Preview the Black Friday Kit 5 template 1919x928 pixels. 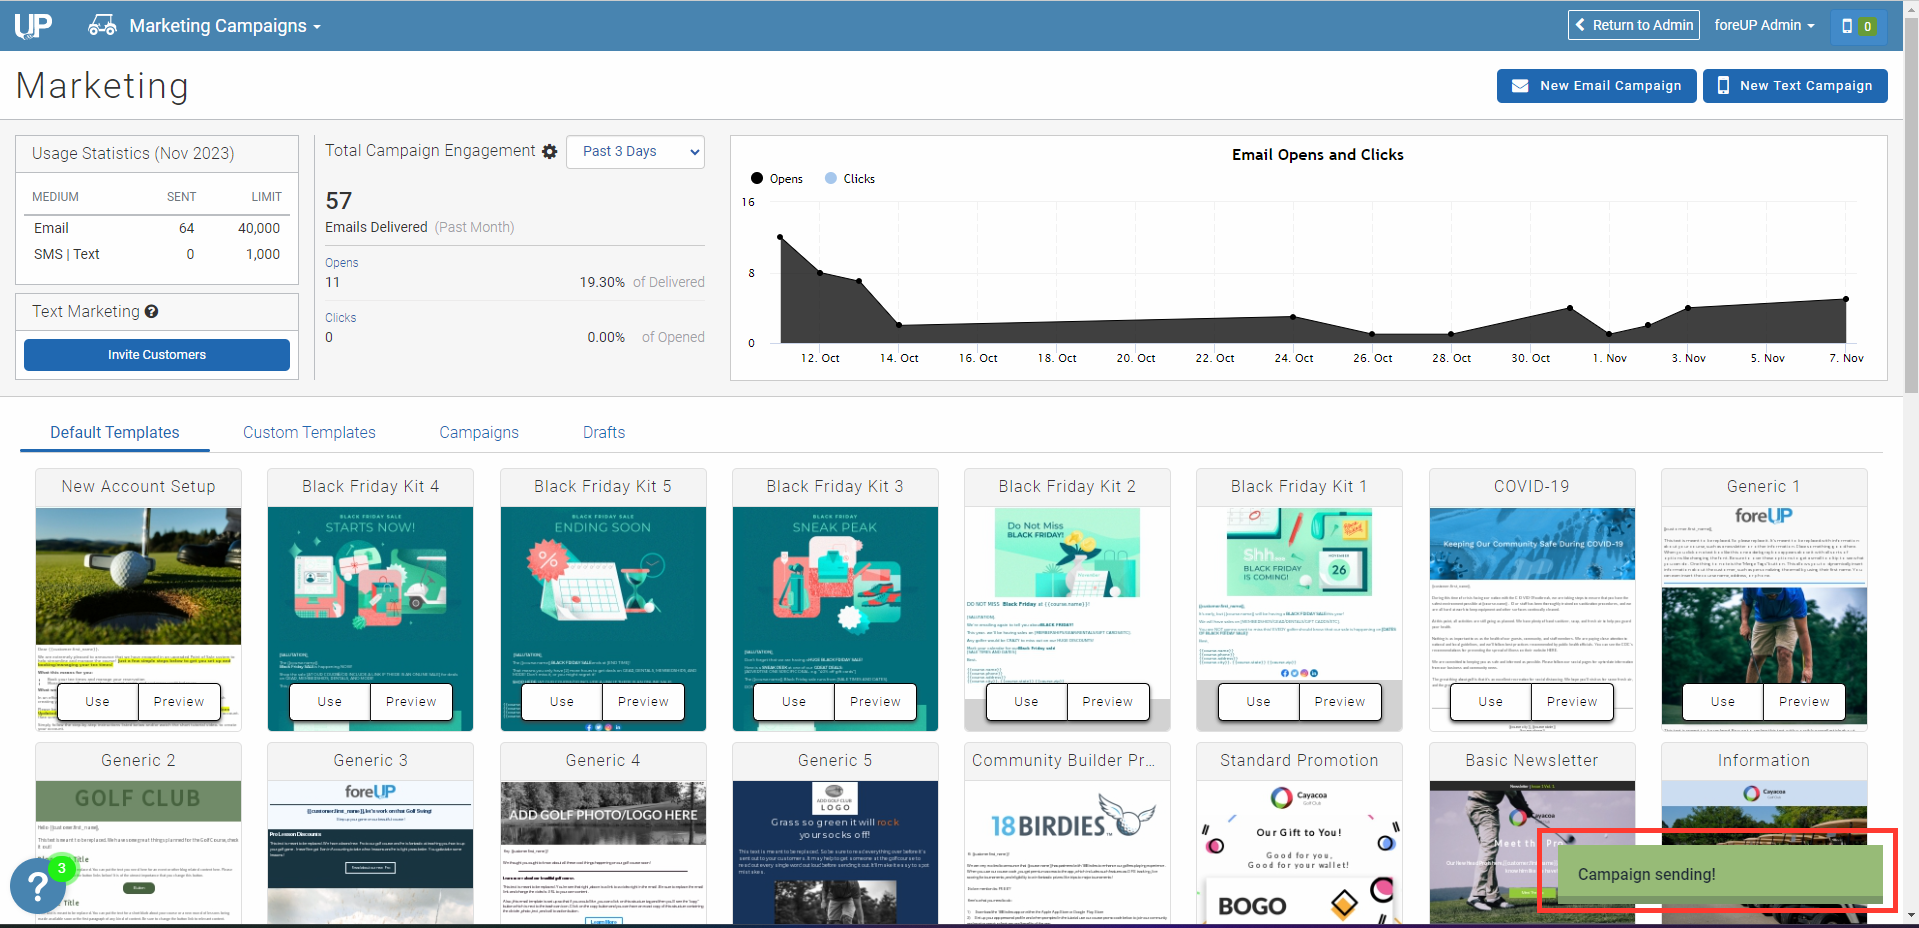[643, 702]
